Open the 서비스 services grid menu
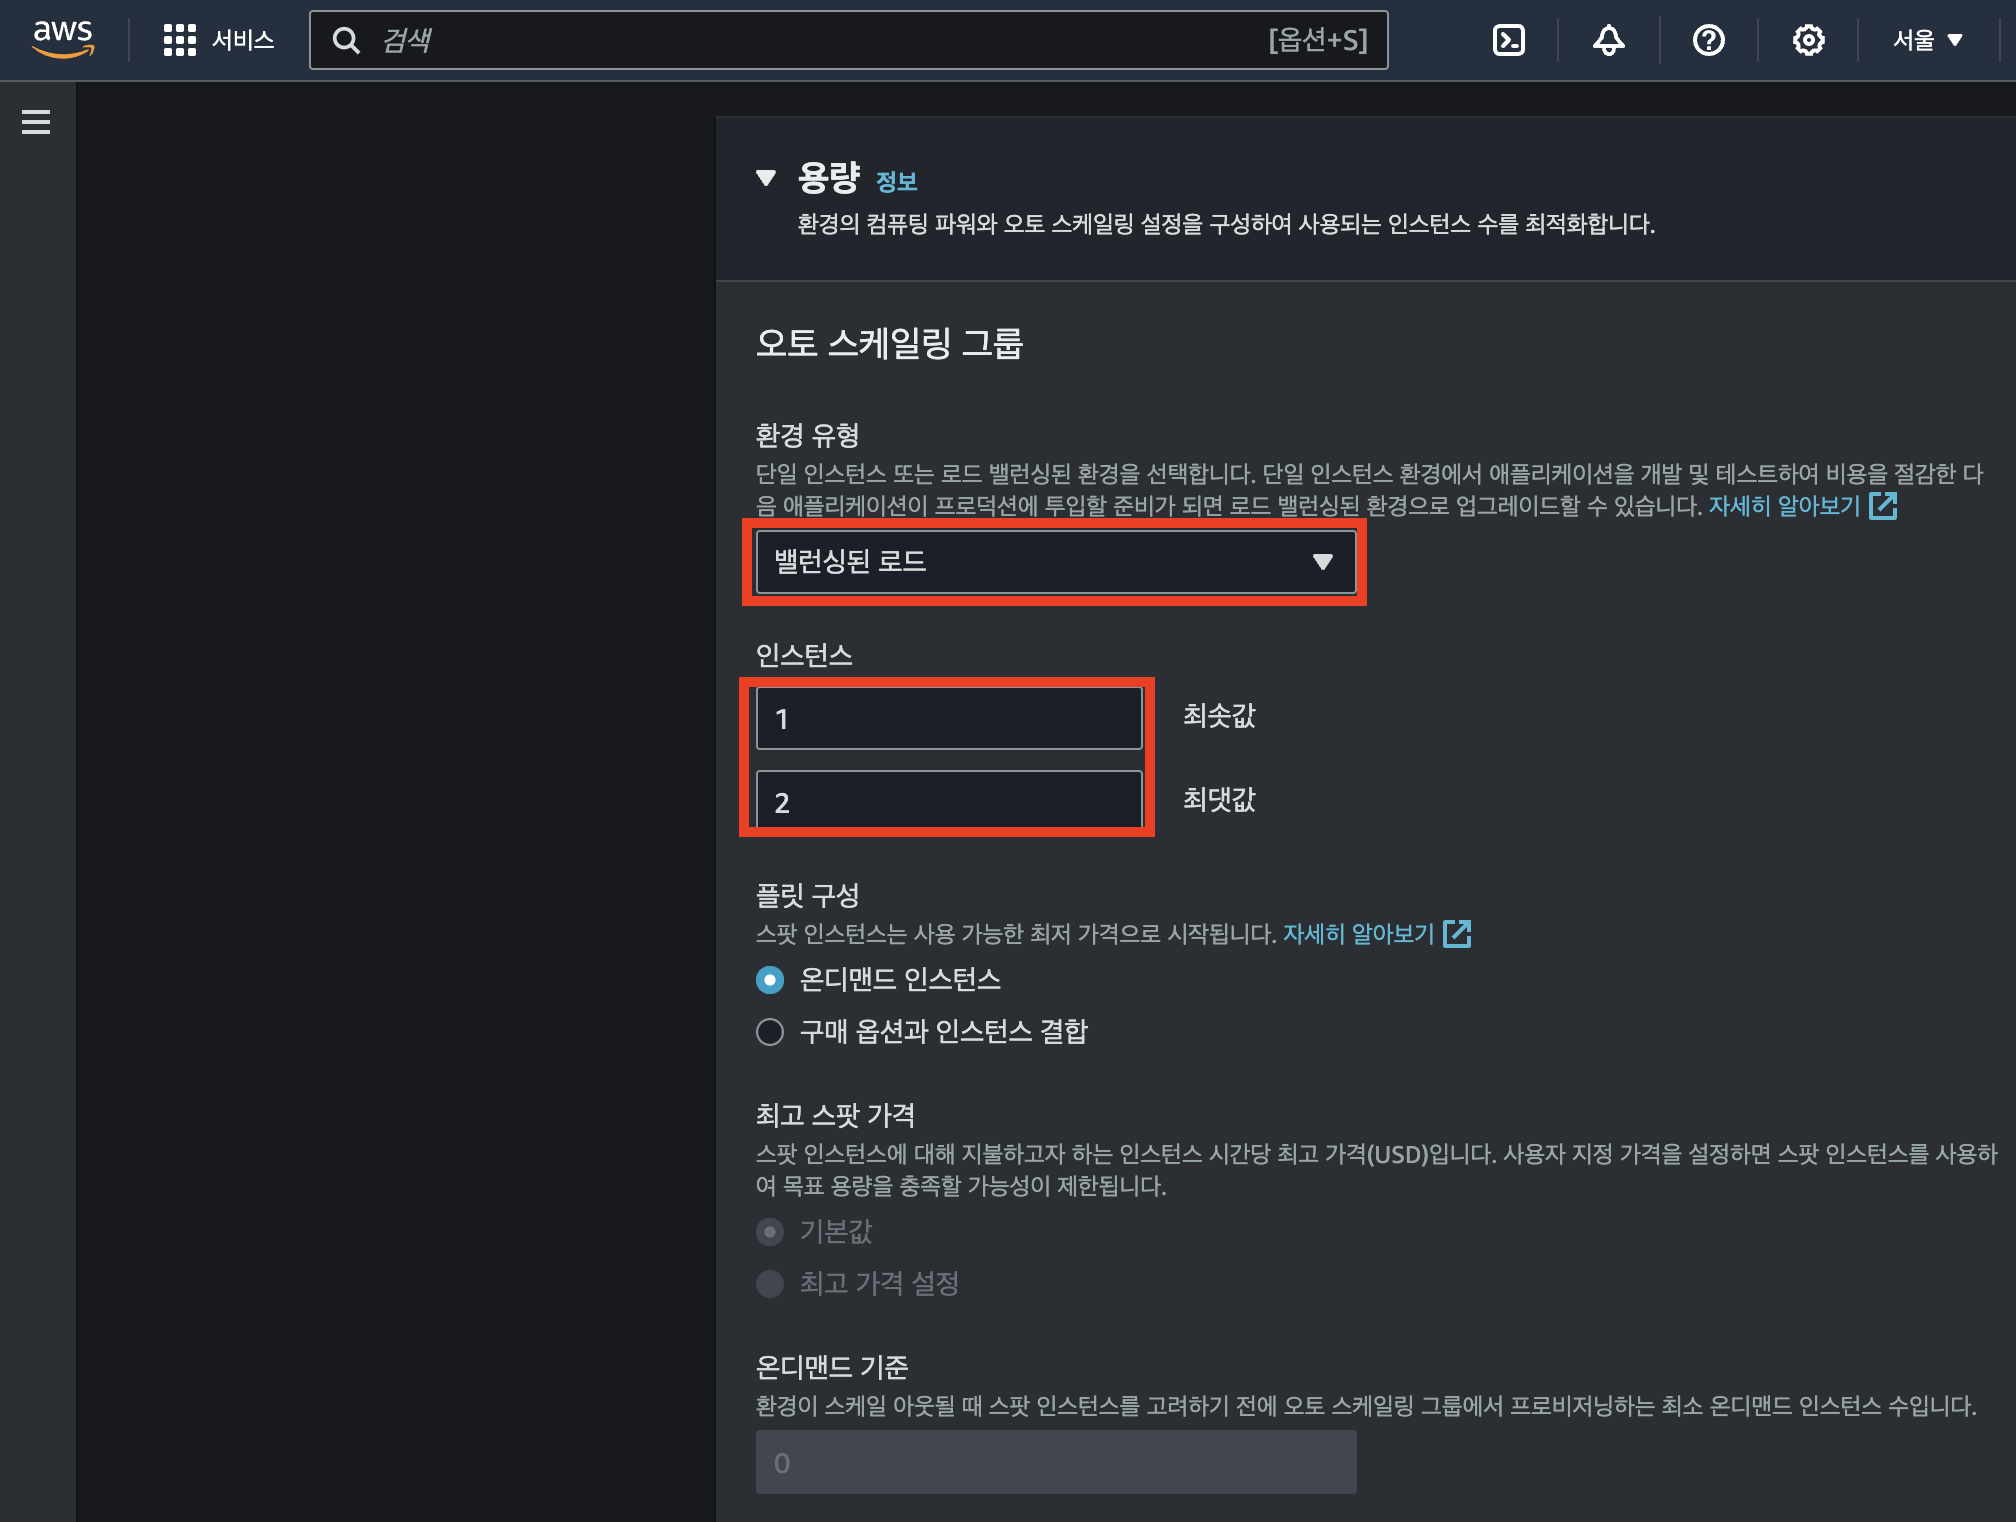The height and width of the screenshot is (1522, 2016). [x=180, y=40]
